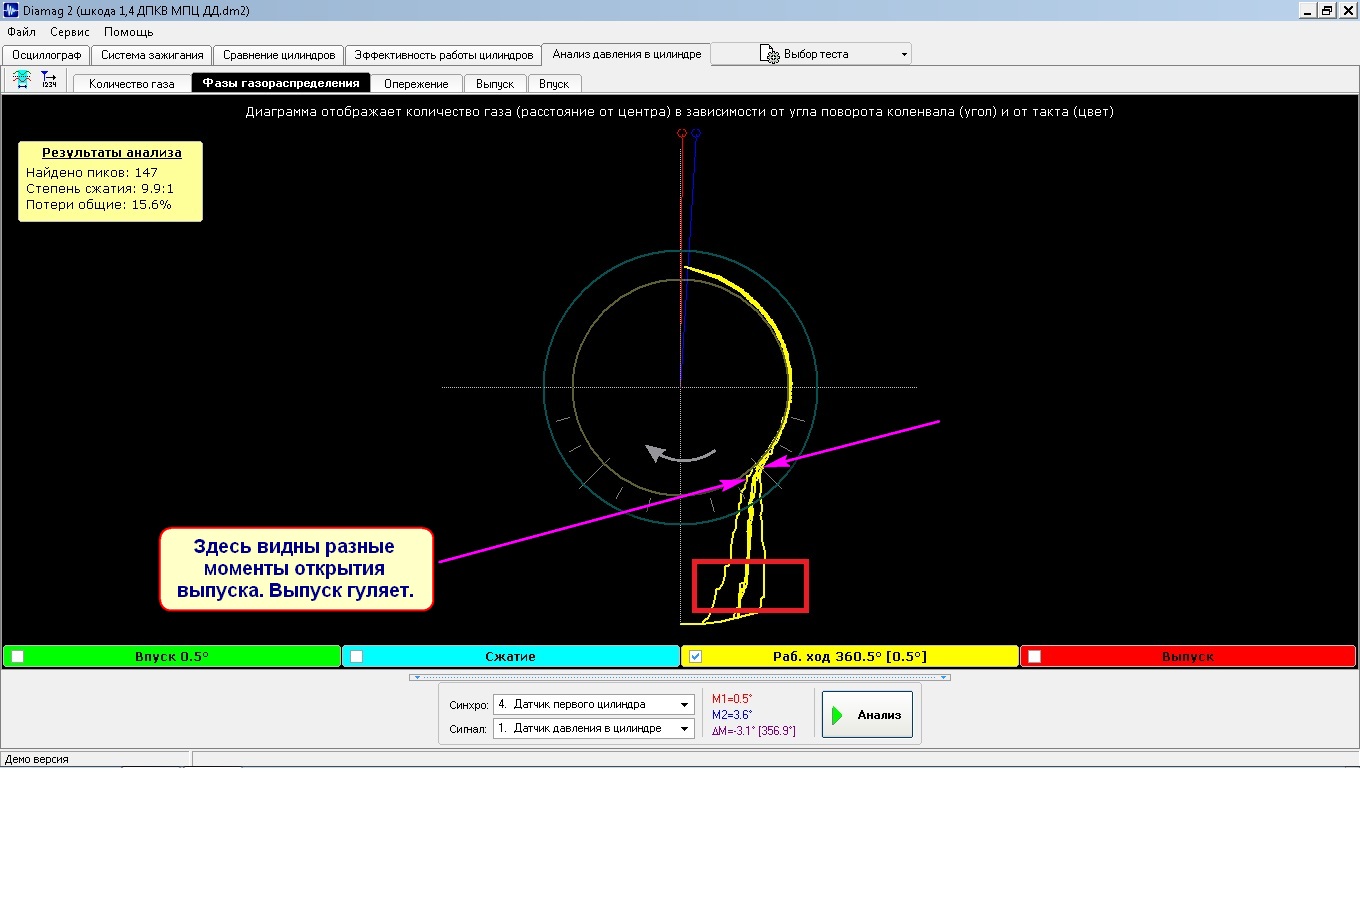Open the Помощь menu
The image size is (1360, 900).
point(129,32)
